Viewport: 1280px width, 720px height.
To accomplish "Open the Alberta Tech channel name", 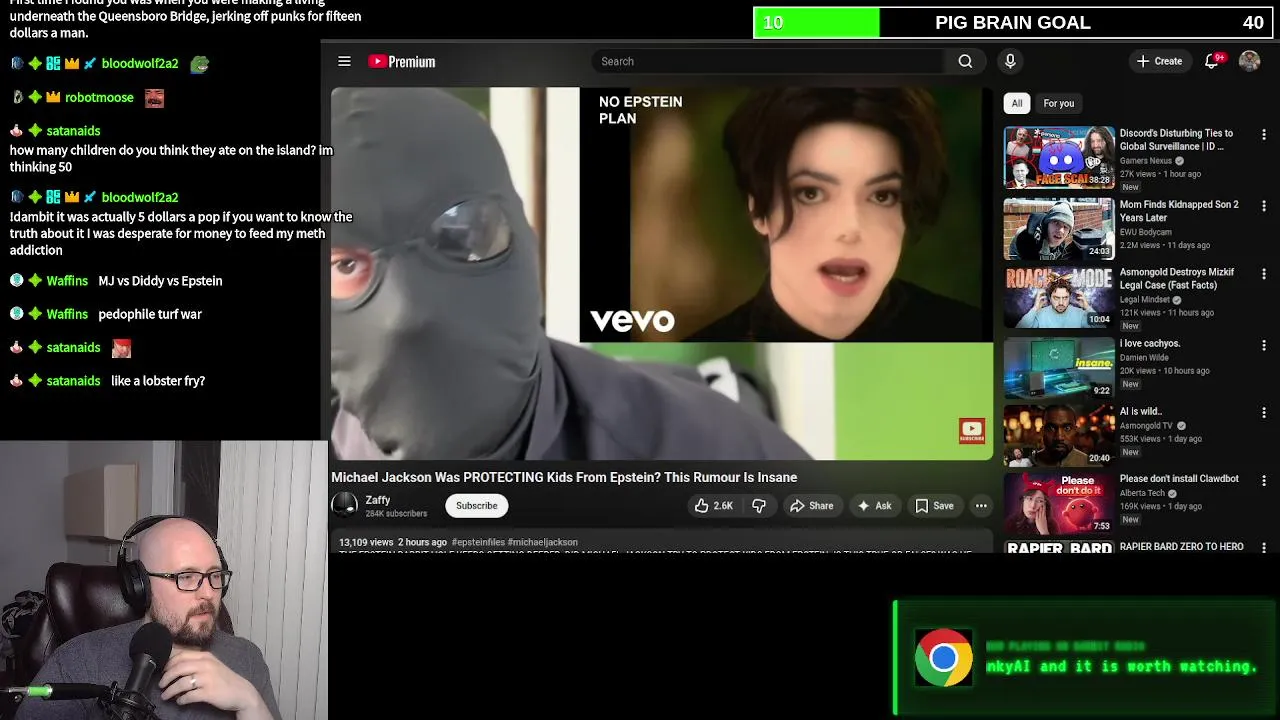I will click(1142, 494).
